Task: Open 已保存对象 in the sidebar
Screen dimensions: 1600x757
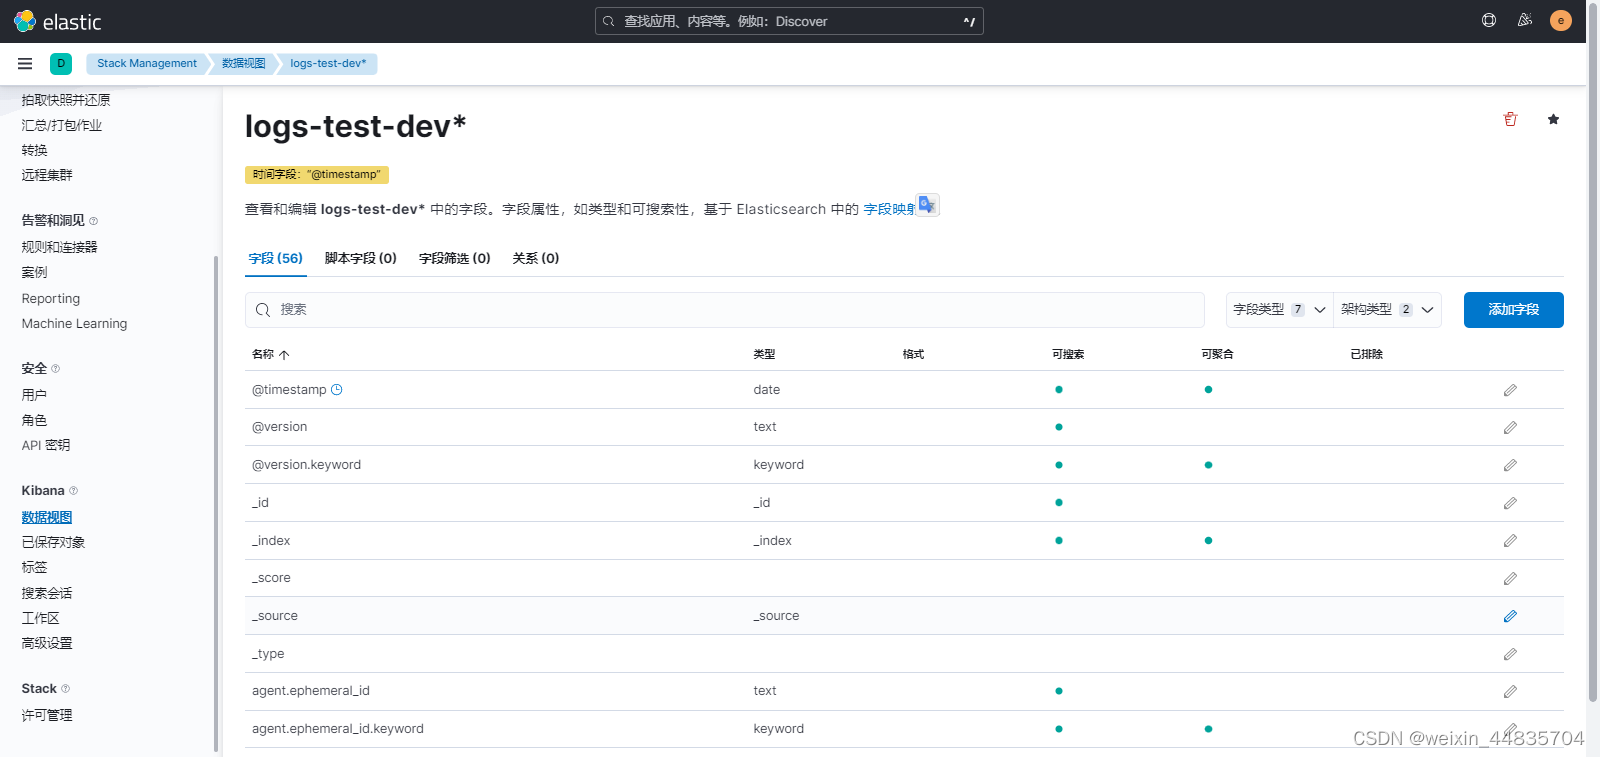Action: pyautogui.click(x=53, y=542)
